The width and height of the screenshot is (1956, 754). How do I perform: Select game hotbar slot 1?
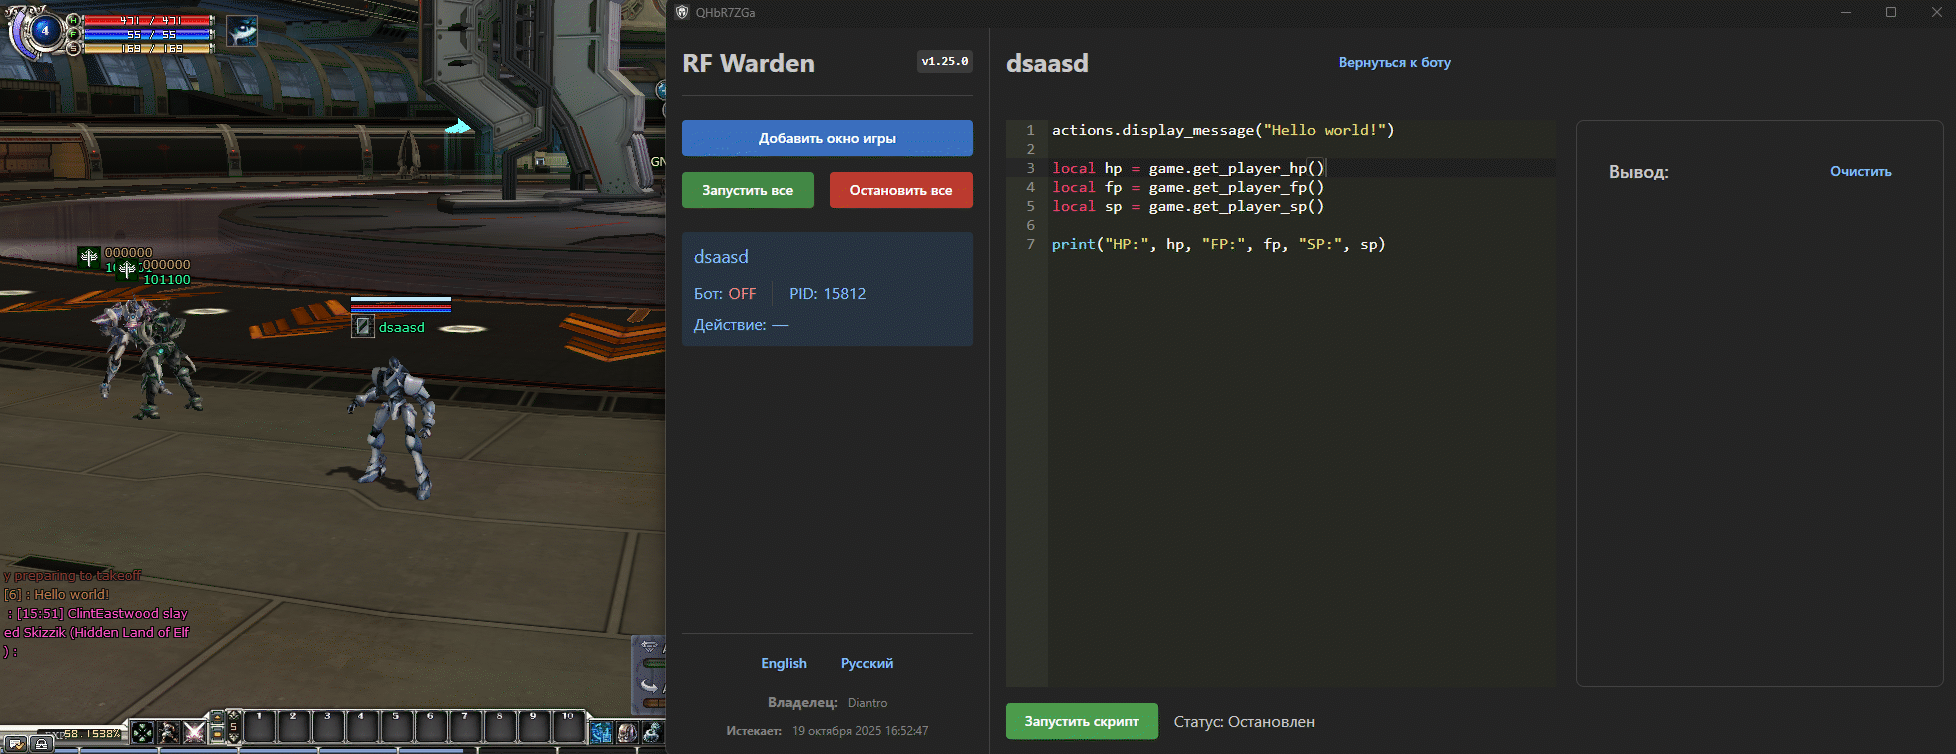point(260,727)
